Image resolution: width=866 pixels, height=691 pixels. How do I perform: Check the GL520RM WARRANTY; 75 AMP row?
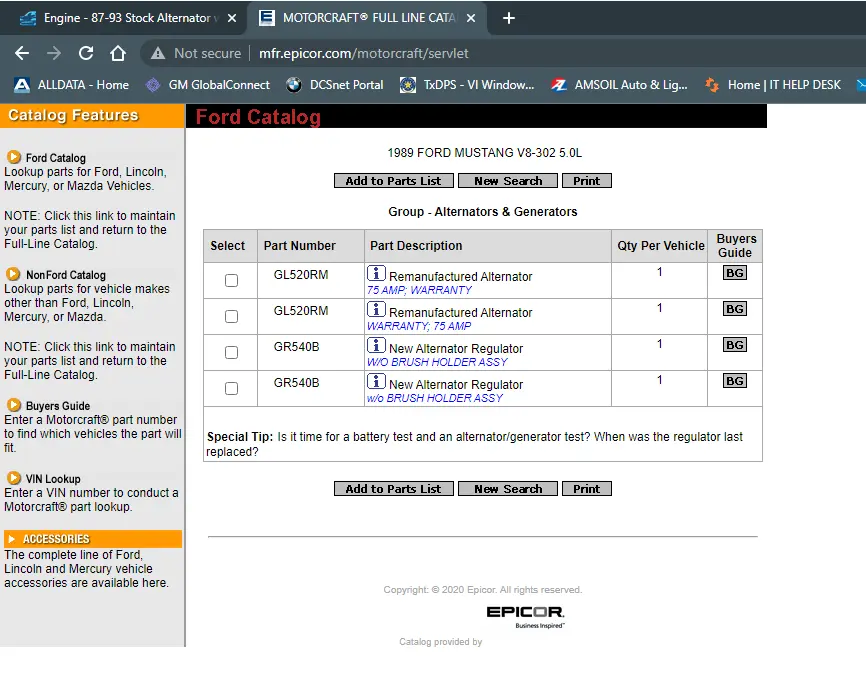point(231,317)
